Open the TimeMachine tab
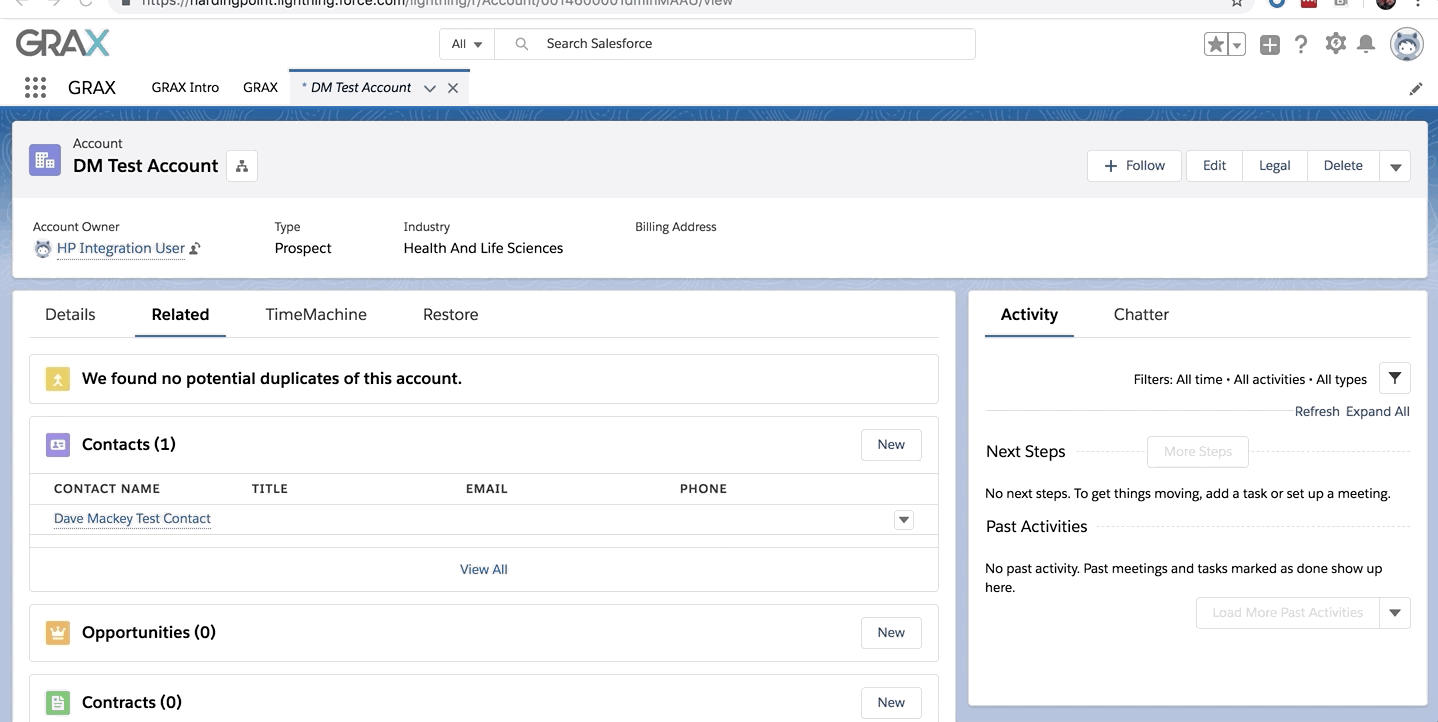Image resolution: width=1438 pixels, height=722 pixels. (316, 314)
